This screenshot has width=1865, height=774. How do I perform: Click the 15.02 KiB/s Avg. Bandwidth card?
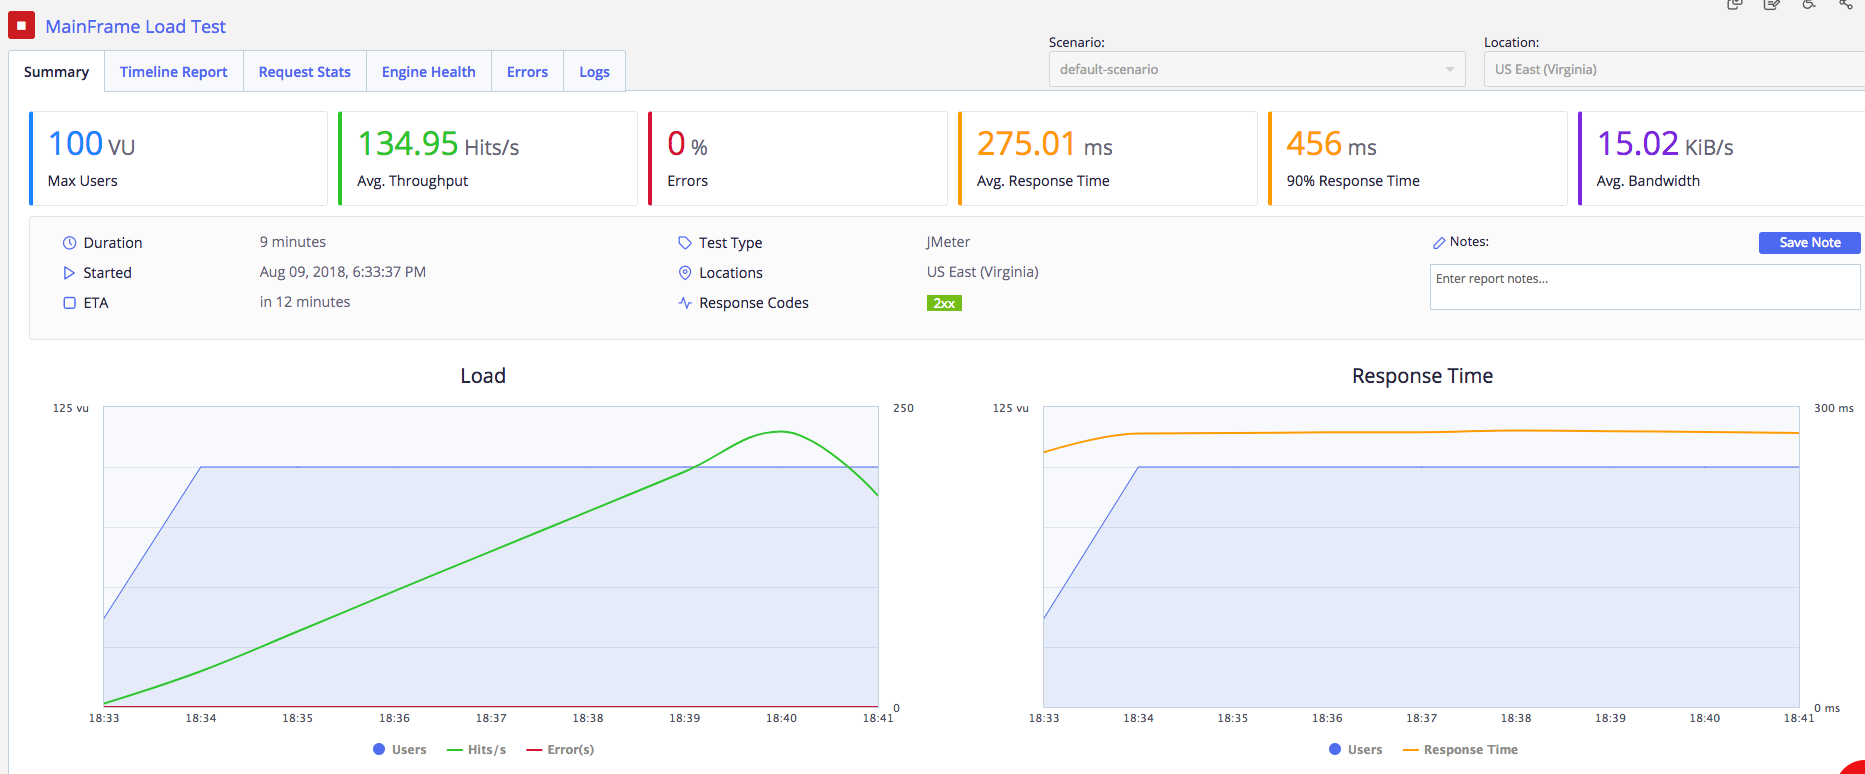[1722, 158]
